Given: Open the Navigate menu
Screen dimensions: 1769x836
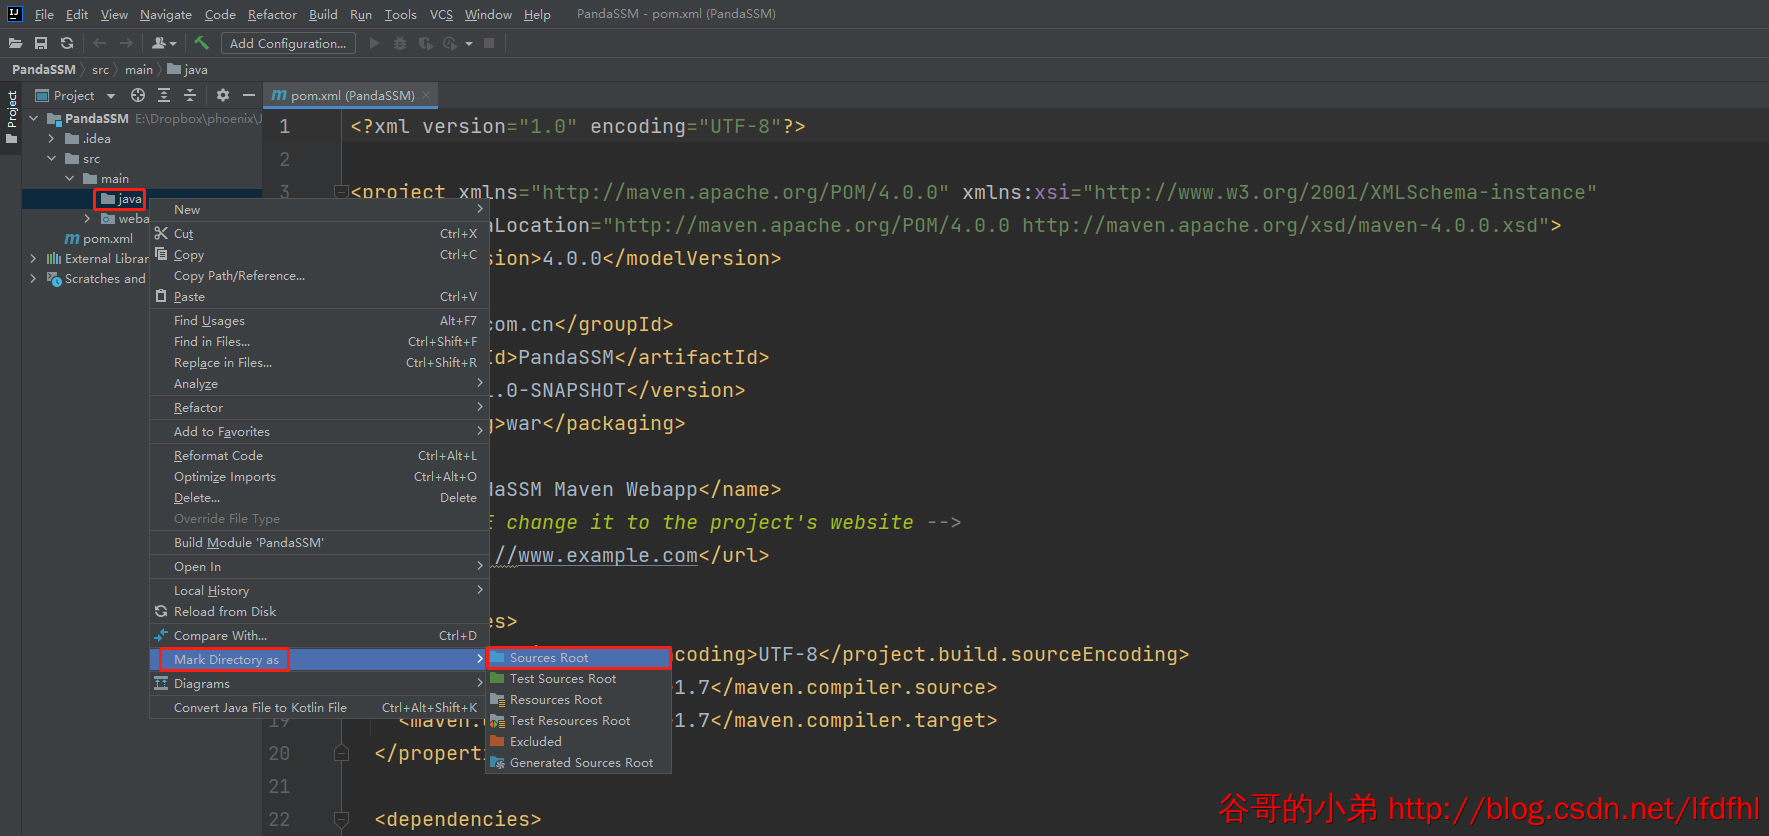Looking at the screenshot, I should tap(166, 14).
